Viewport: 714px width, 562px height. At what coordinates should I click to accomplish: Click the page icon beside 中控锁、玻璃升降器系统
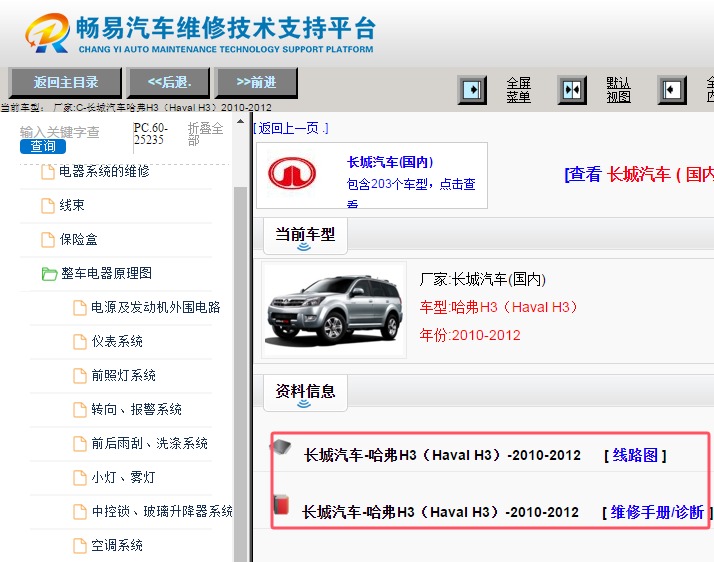tap(80, 512)
